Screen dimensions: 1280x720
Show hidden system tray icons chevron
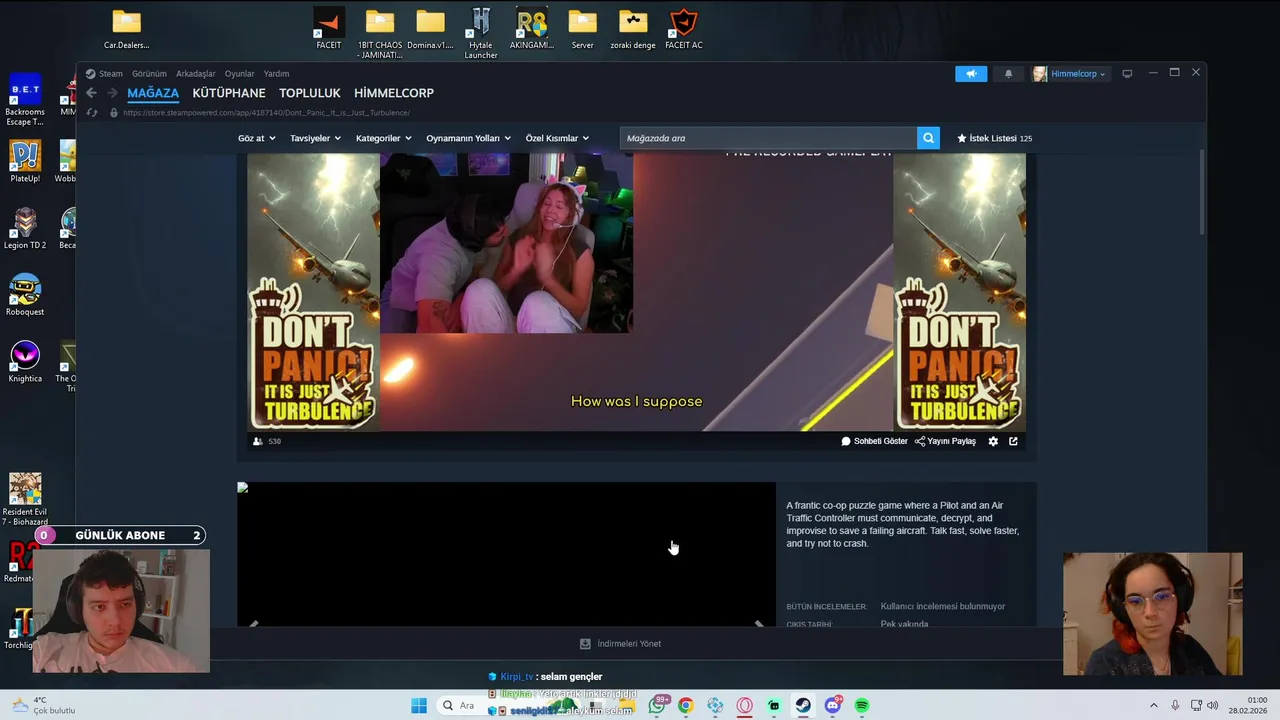click(x=1153, y=706)
